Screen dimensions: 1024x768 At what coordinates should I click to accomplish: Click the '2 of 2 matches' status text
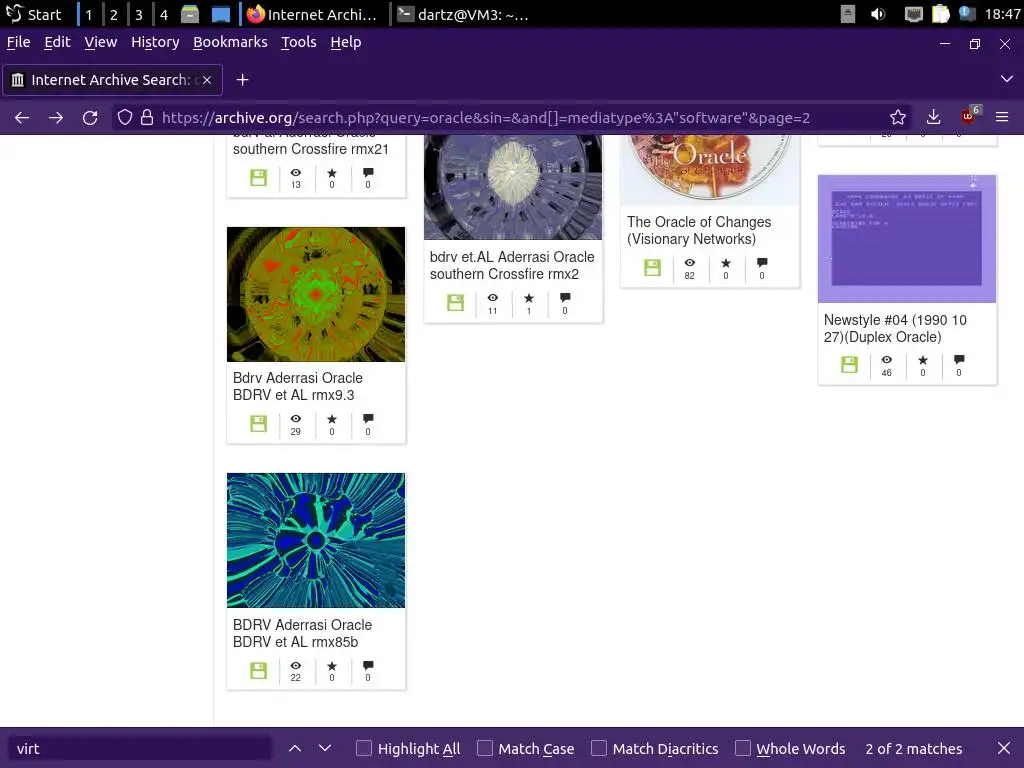(914, 748)
